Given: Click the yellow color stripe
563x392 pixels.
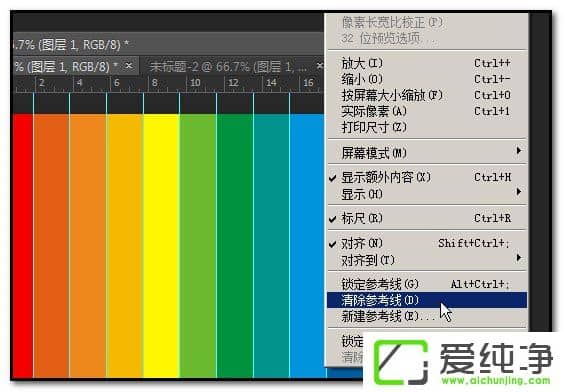Looking at the screenshot, I should (x=162, y=246).
